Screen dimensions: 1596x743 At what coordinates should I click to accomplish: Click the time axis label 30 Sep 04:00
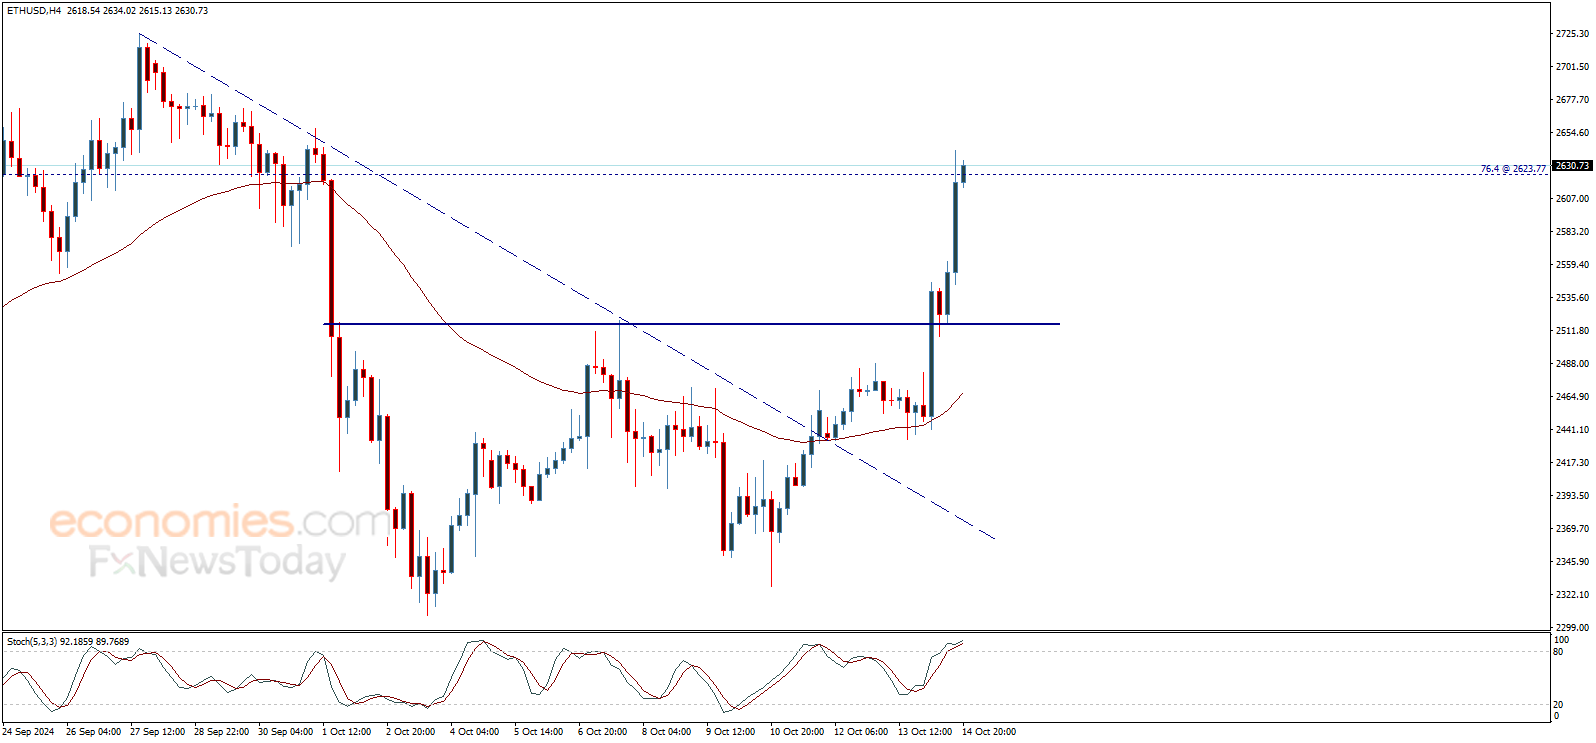(x=285, y=732)
